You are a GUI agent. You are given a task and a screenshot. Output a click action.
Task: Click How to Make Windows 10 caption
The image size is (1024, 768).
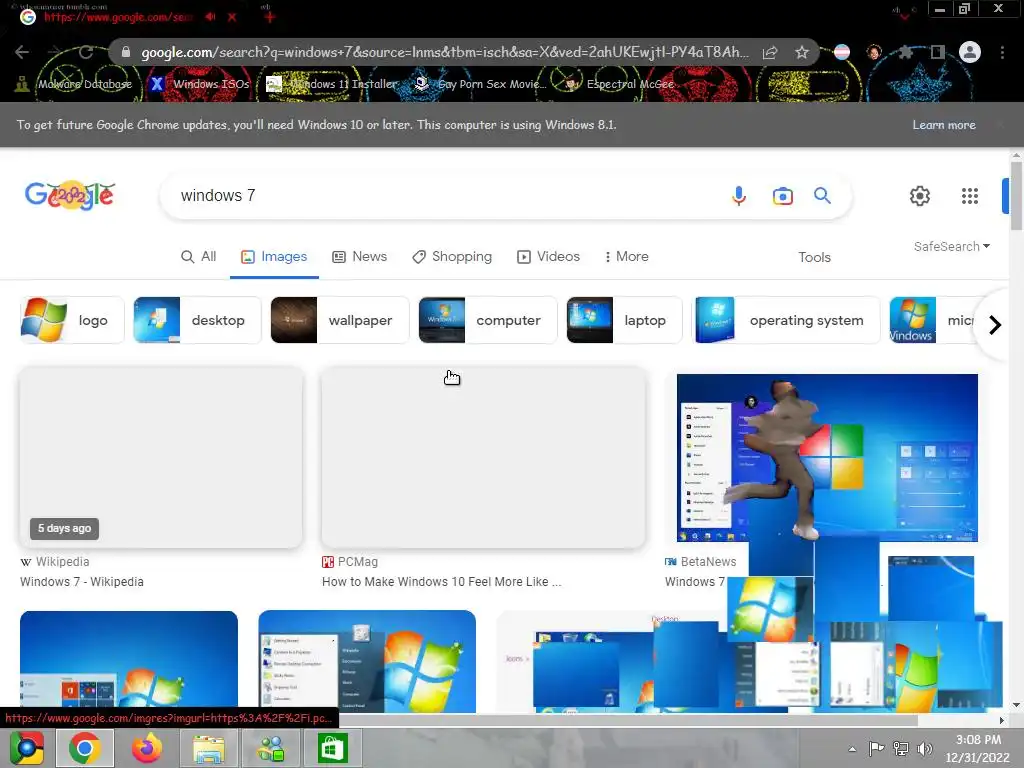(x=441, y=582)
